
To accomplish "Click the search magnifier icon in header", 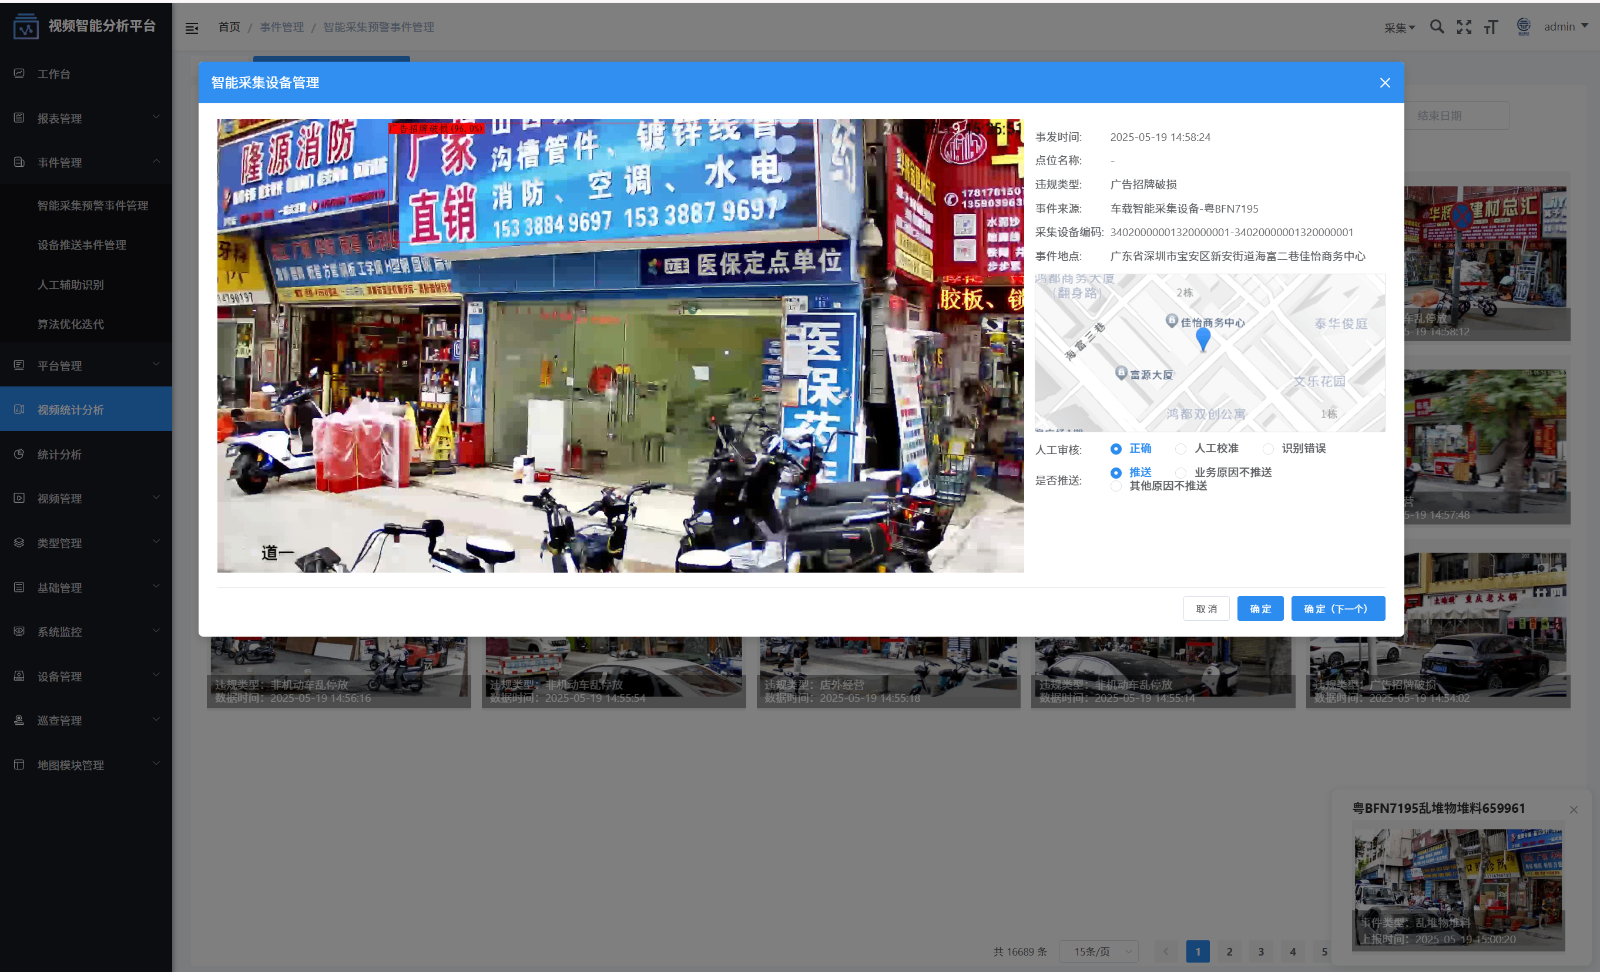I will tap(1436, 27).
